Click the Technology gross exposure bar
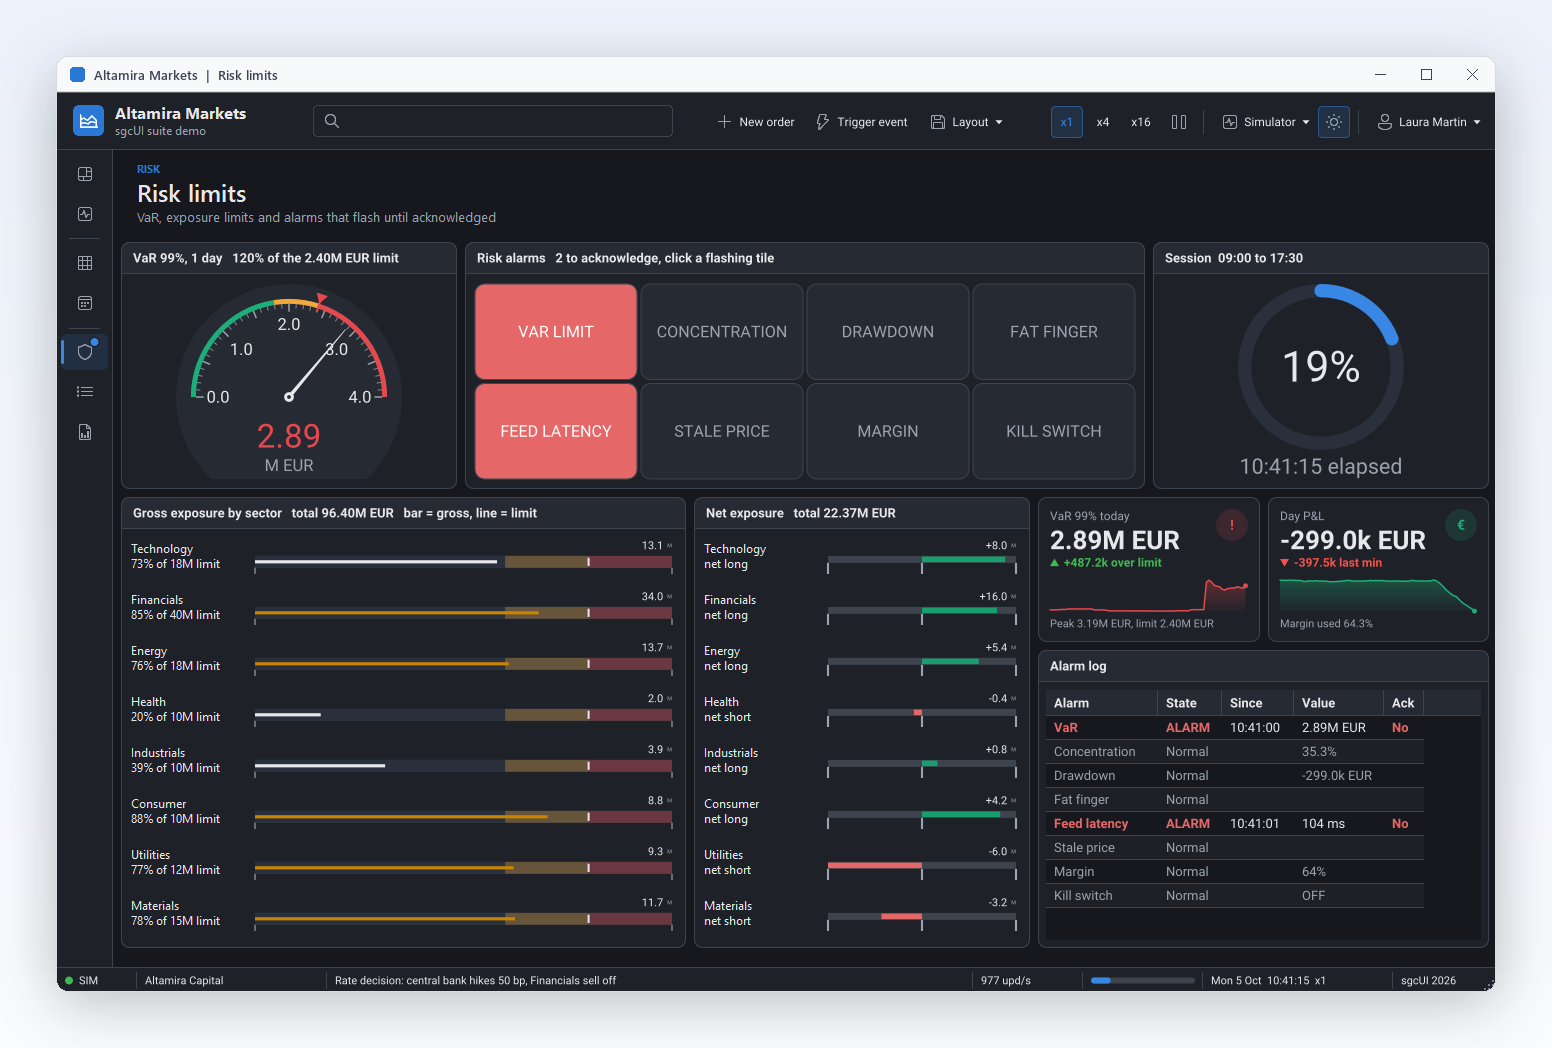 point(464,562)
